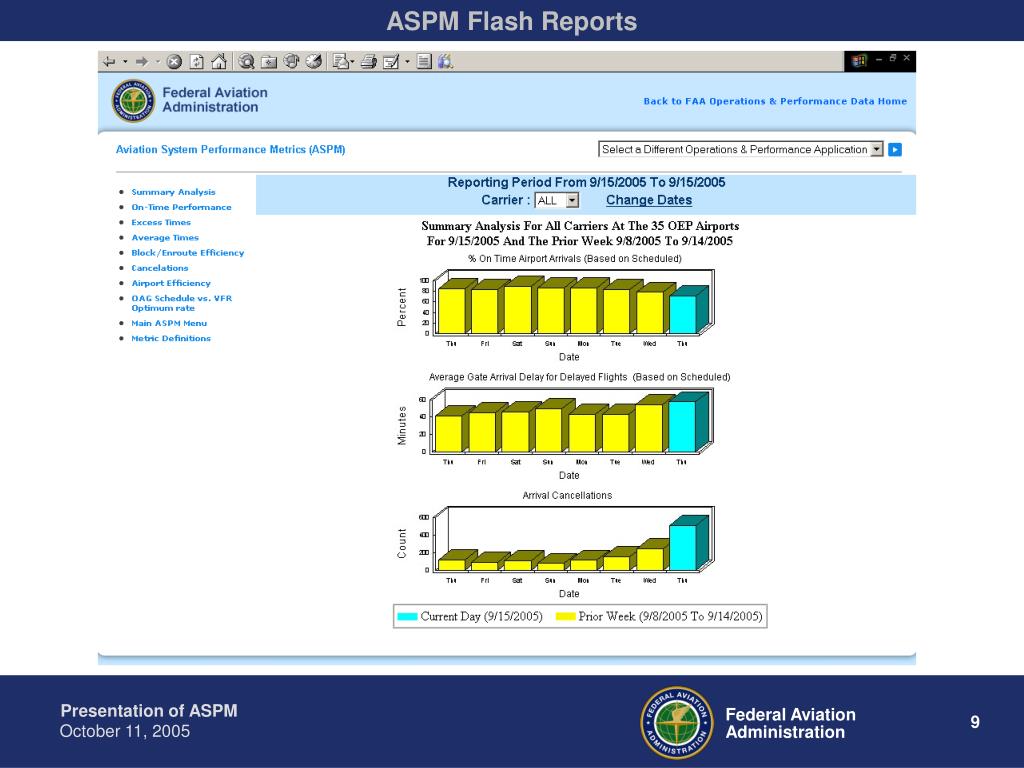
Task: Open Cancelations report link
Action: (160, 268)
